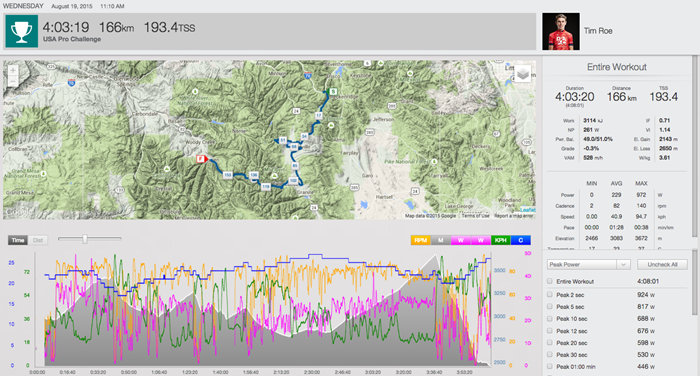700x376 pixels.
Task: Enable the Peak 30 sec checkbox
Action: pyautogui.click(x=550, y=355)
